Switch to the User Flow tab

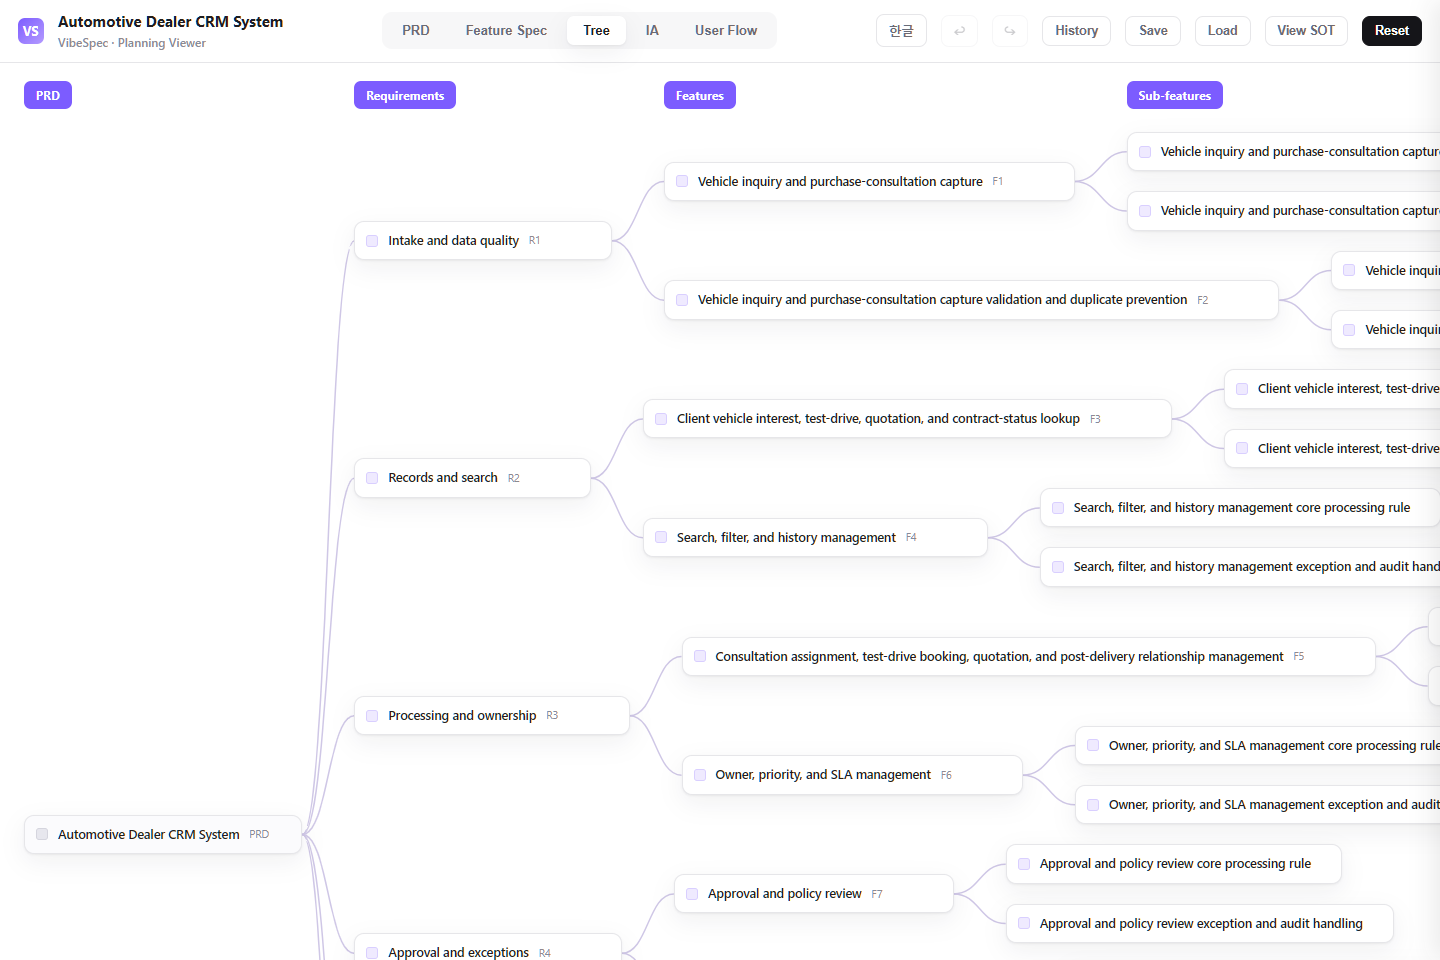(726, 31)
